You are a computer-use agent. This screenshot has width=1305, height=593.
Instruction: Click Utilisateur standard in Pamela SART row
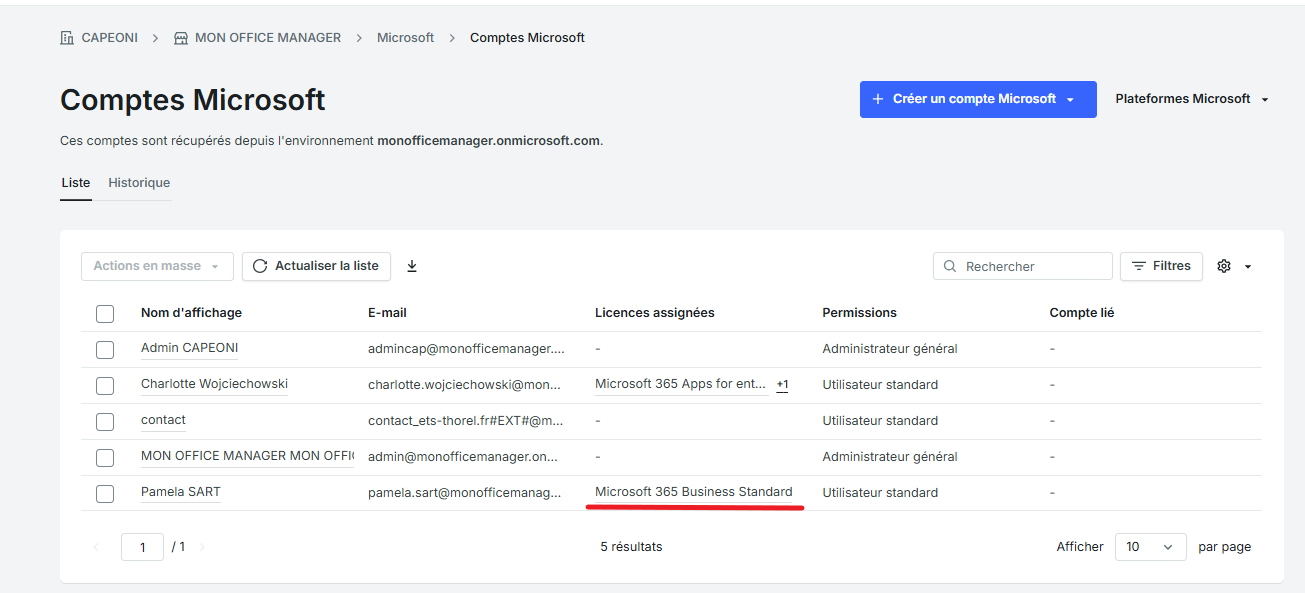[880, 493]
